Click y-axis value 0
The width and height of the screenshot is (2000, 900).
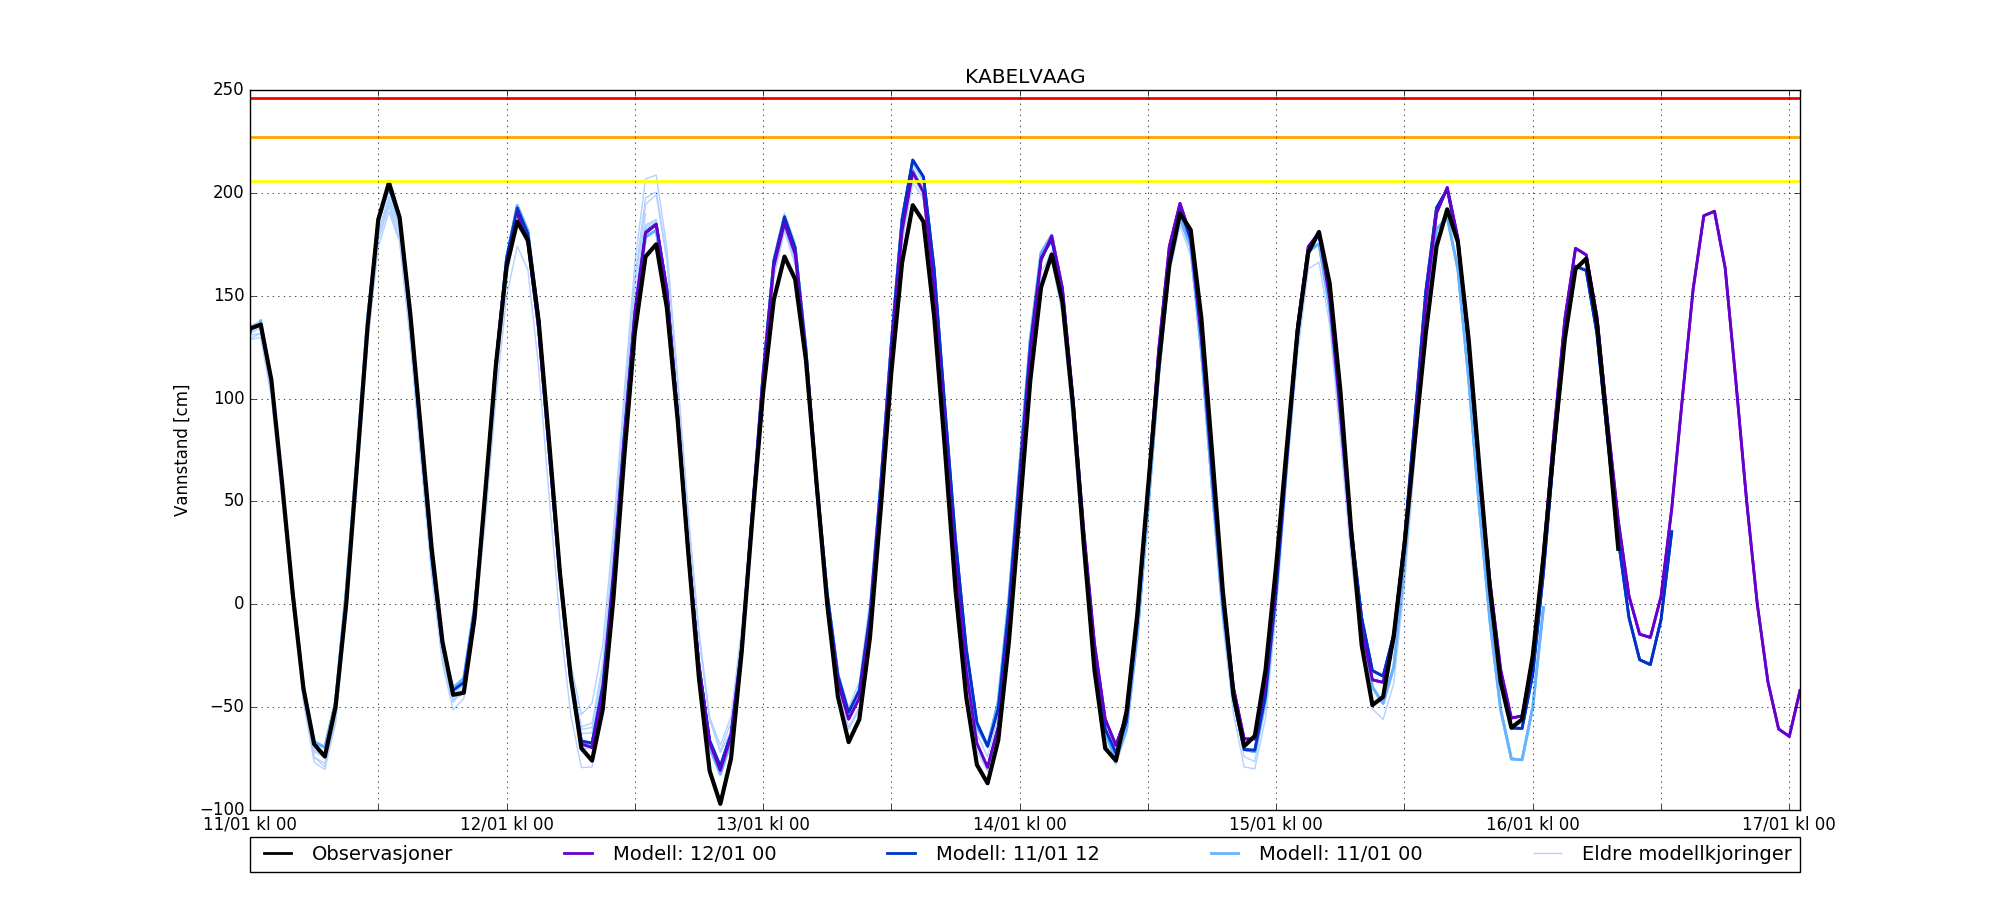(239, 604)
